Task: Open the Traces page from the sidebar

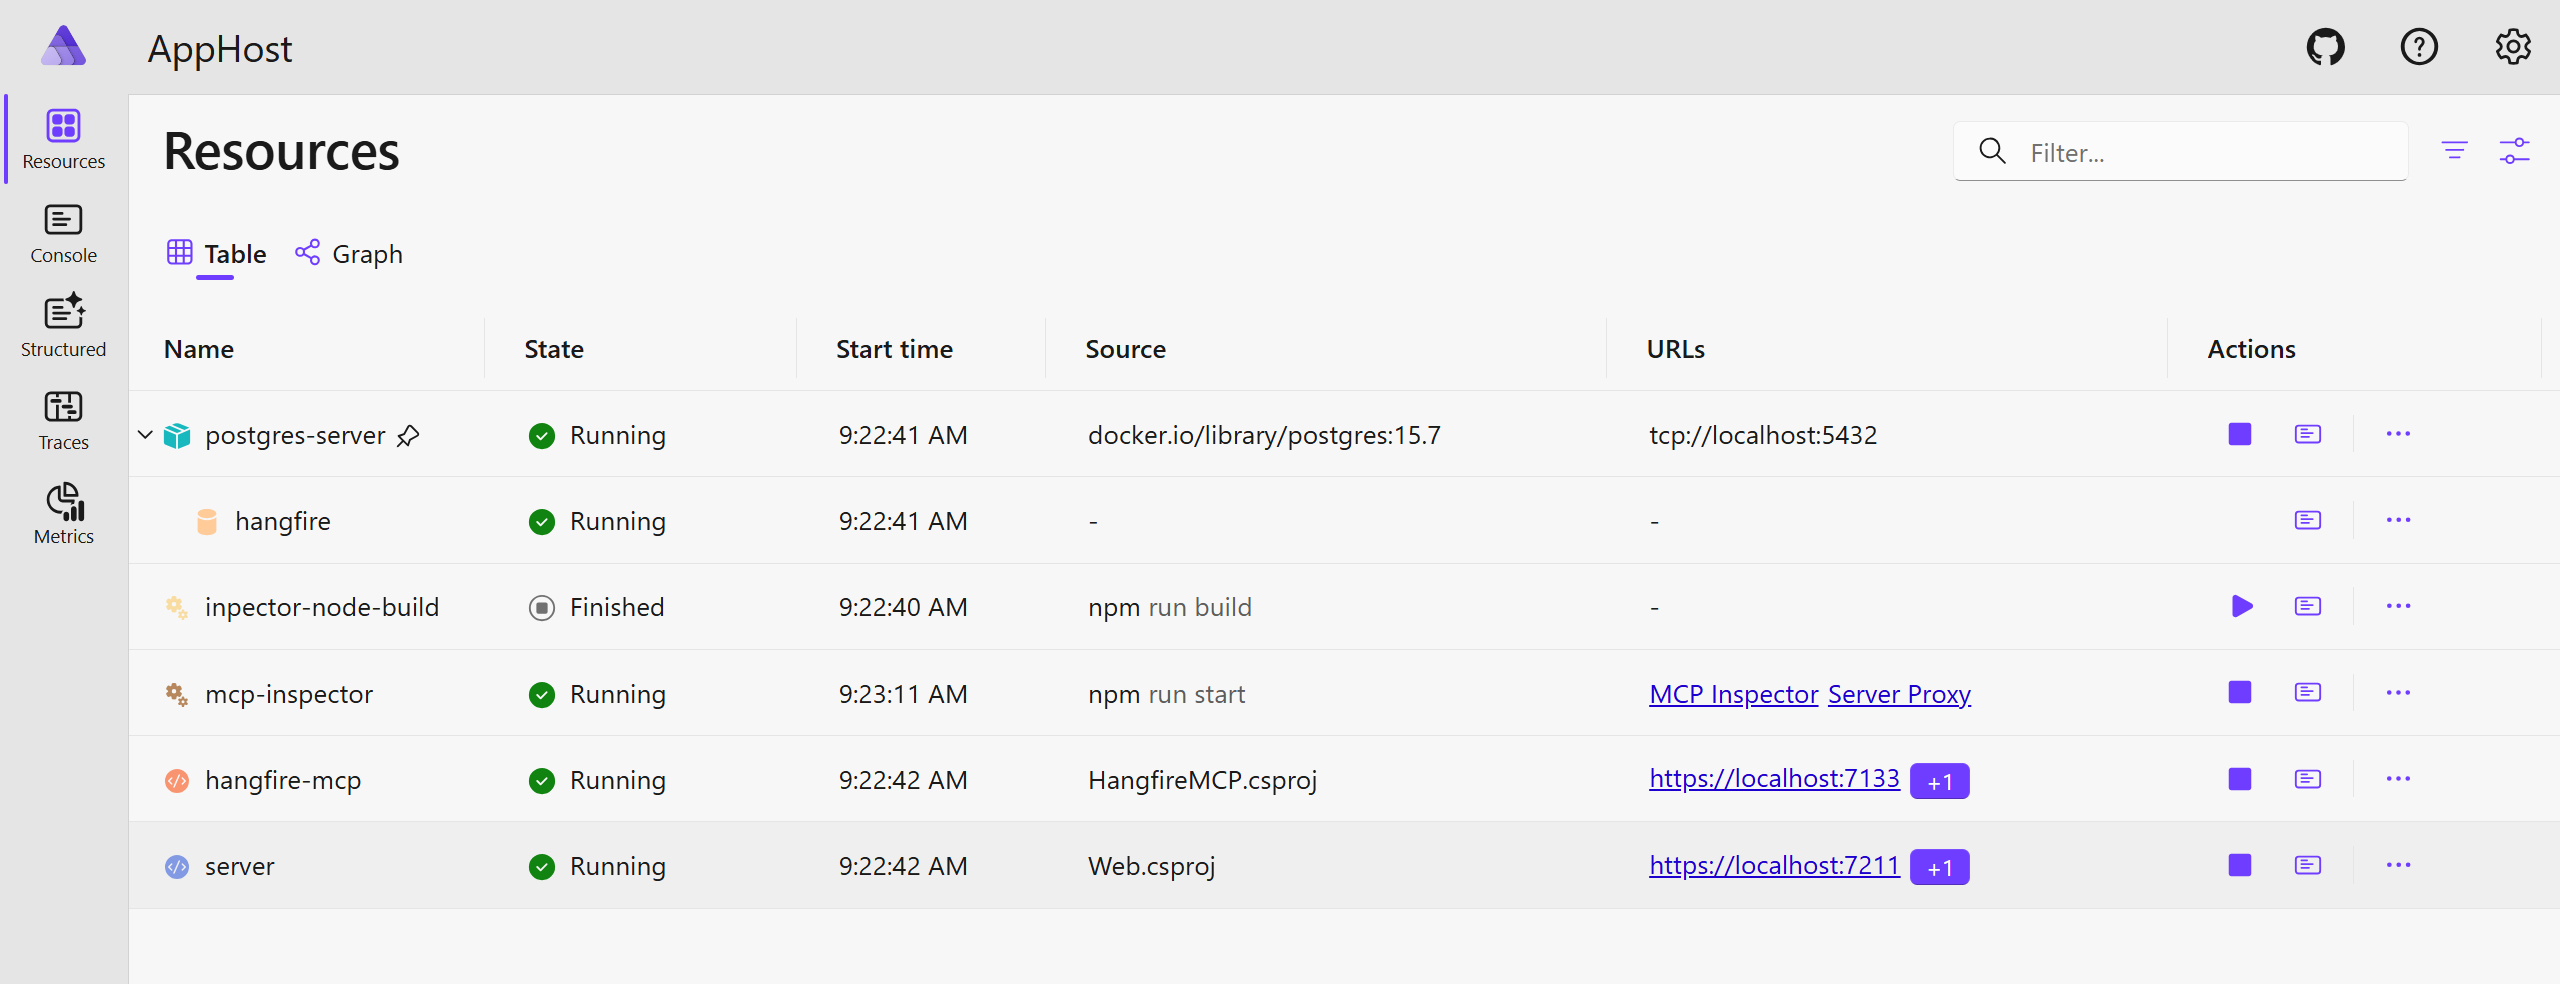Action: tap(63, 419)
